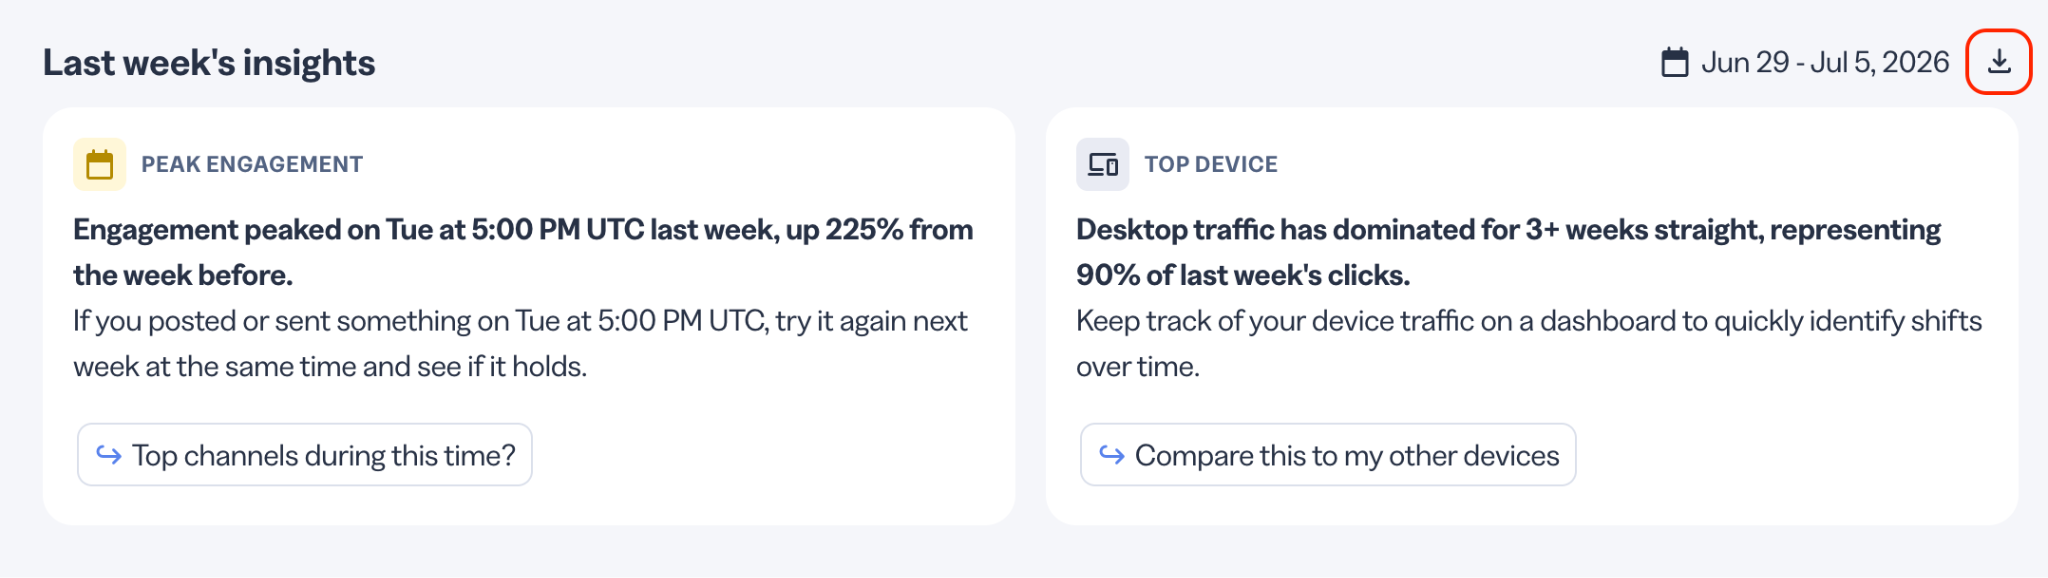
Task: Click the 'Keep track of your device traffic' tip
Action: (x=1529, y=343)
